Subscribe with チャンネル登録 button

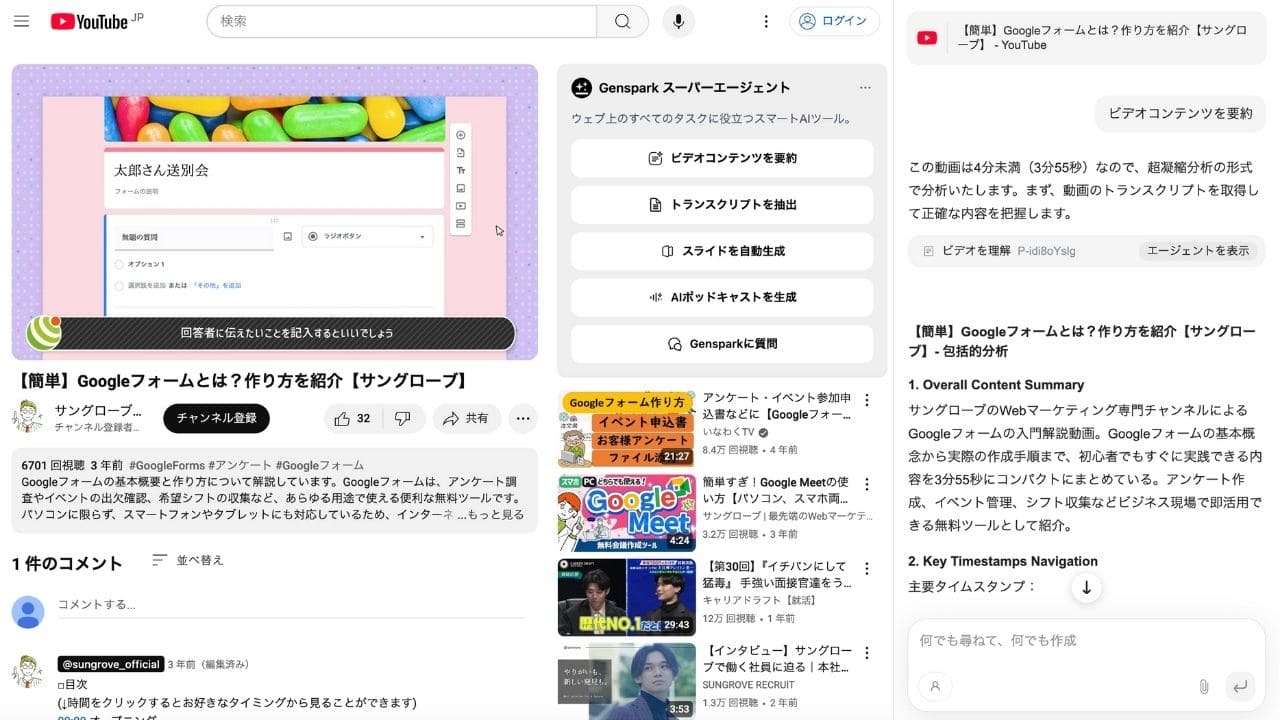[x=217, y=418]
